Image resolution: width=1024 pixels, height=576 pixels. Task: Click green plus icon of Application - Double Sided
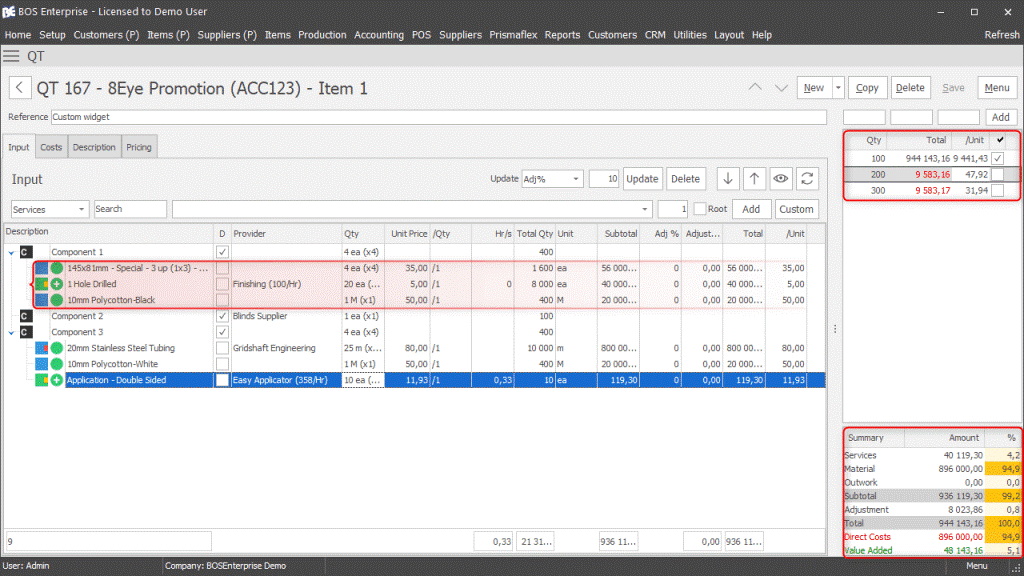click(57, 380)
